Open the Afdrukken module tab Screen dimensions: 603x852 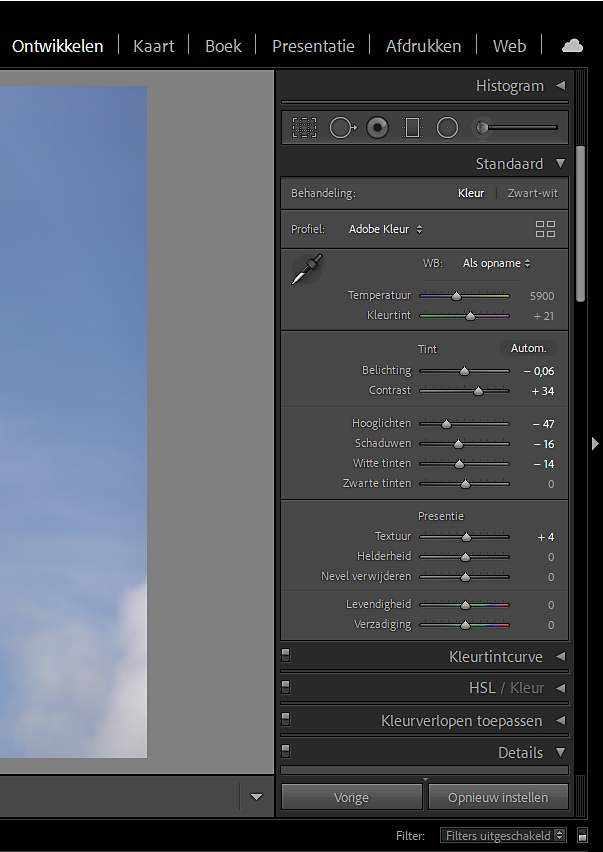423,46
